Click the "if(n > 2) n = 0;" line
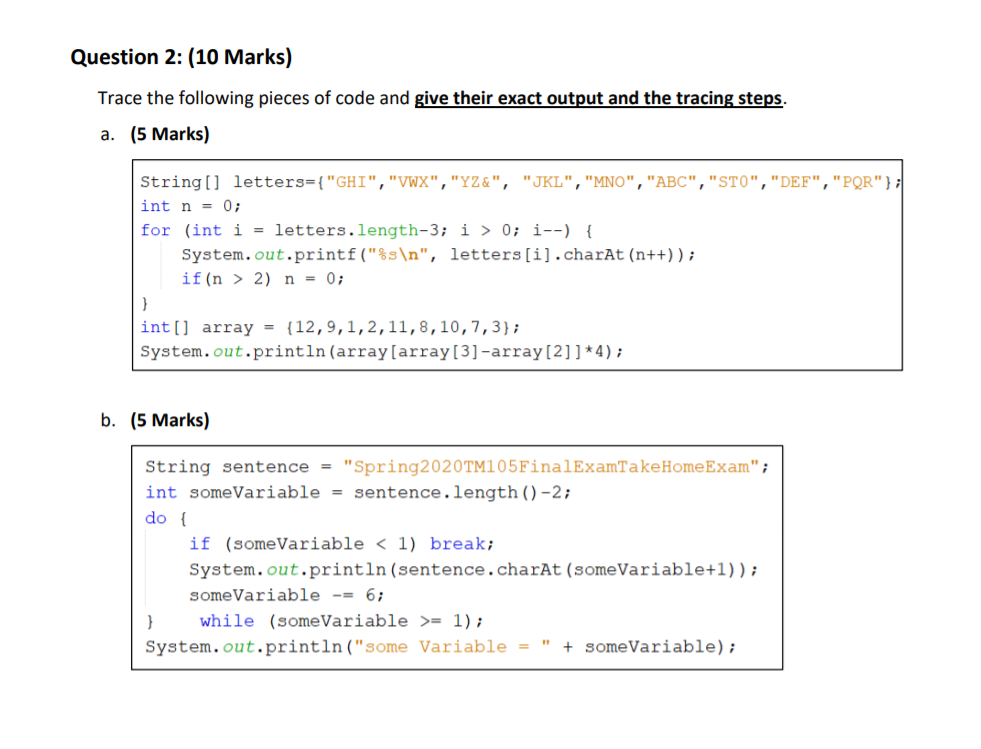The image size is (981, 749). tap(263, 278)
